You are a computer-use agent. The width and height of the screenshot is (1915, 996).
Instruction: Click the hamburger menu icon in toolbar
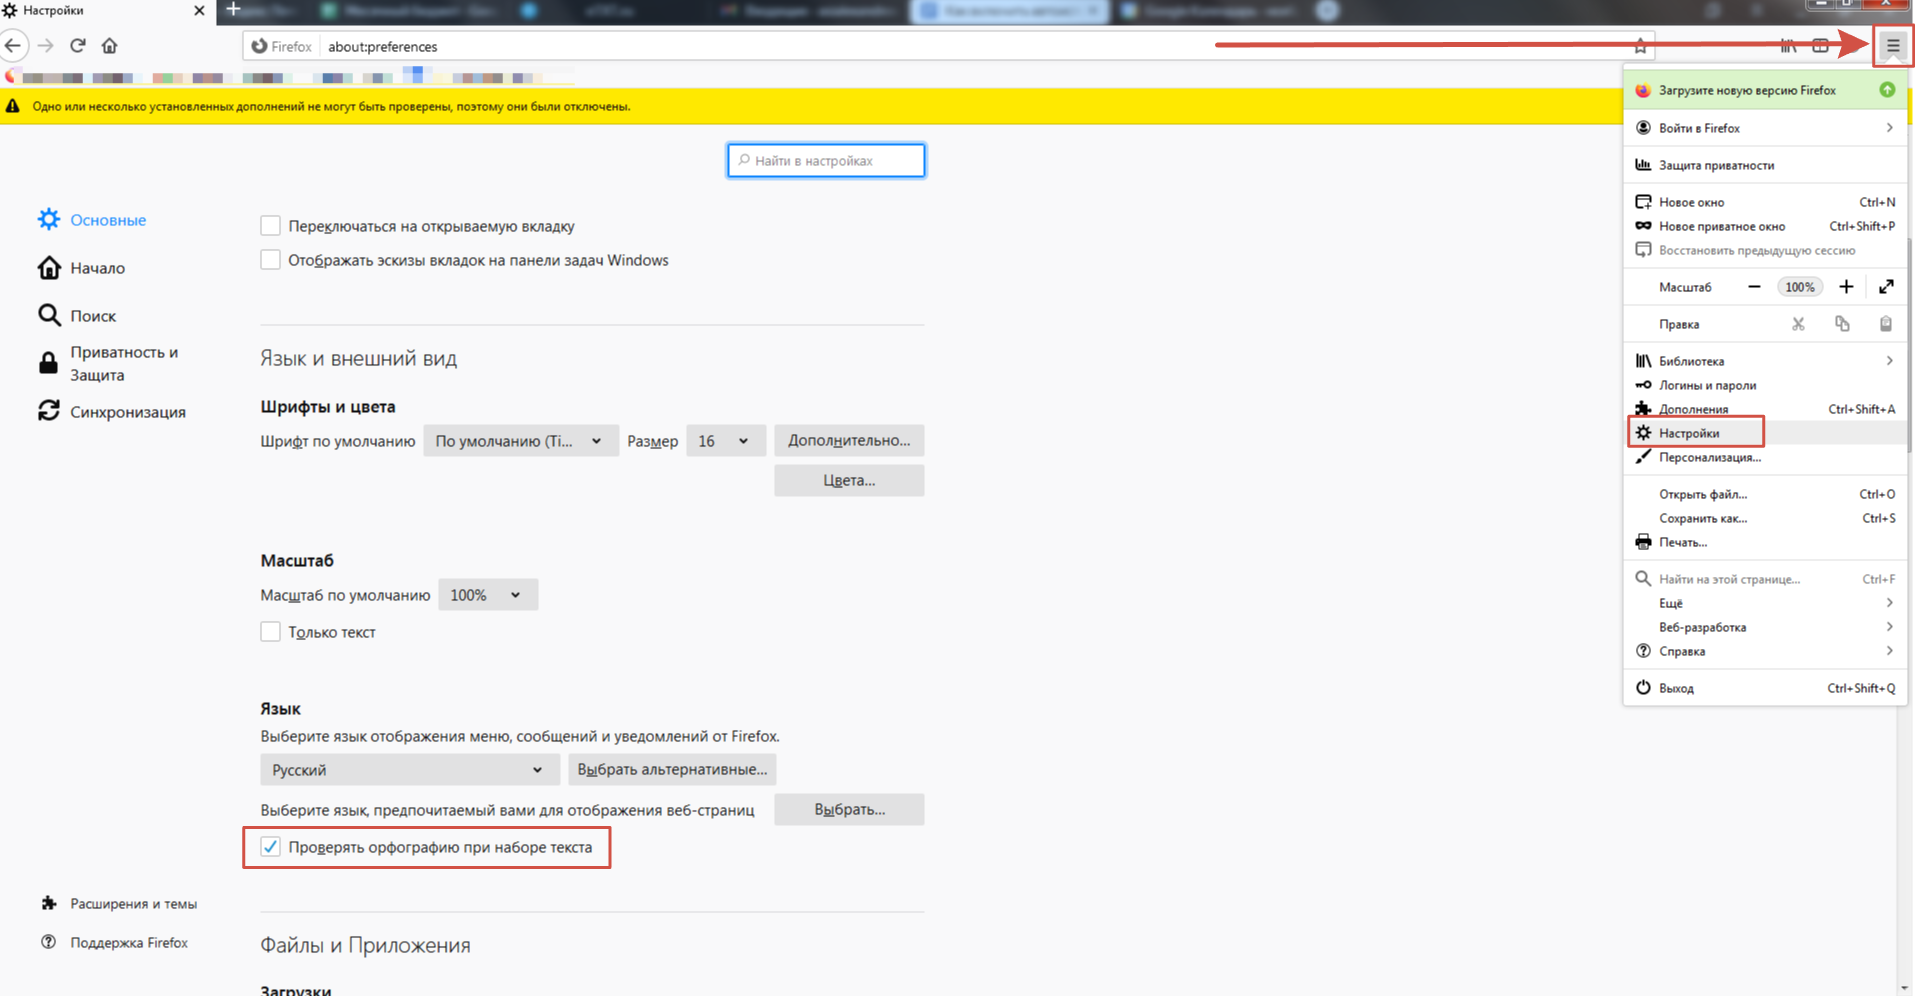(x=1892, y=46)
